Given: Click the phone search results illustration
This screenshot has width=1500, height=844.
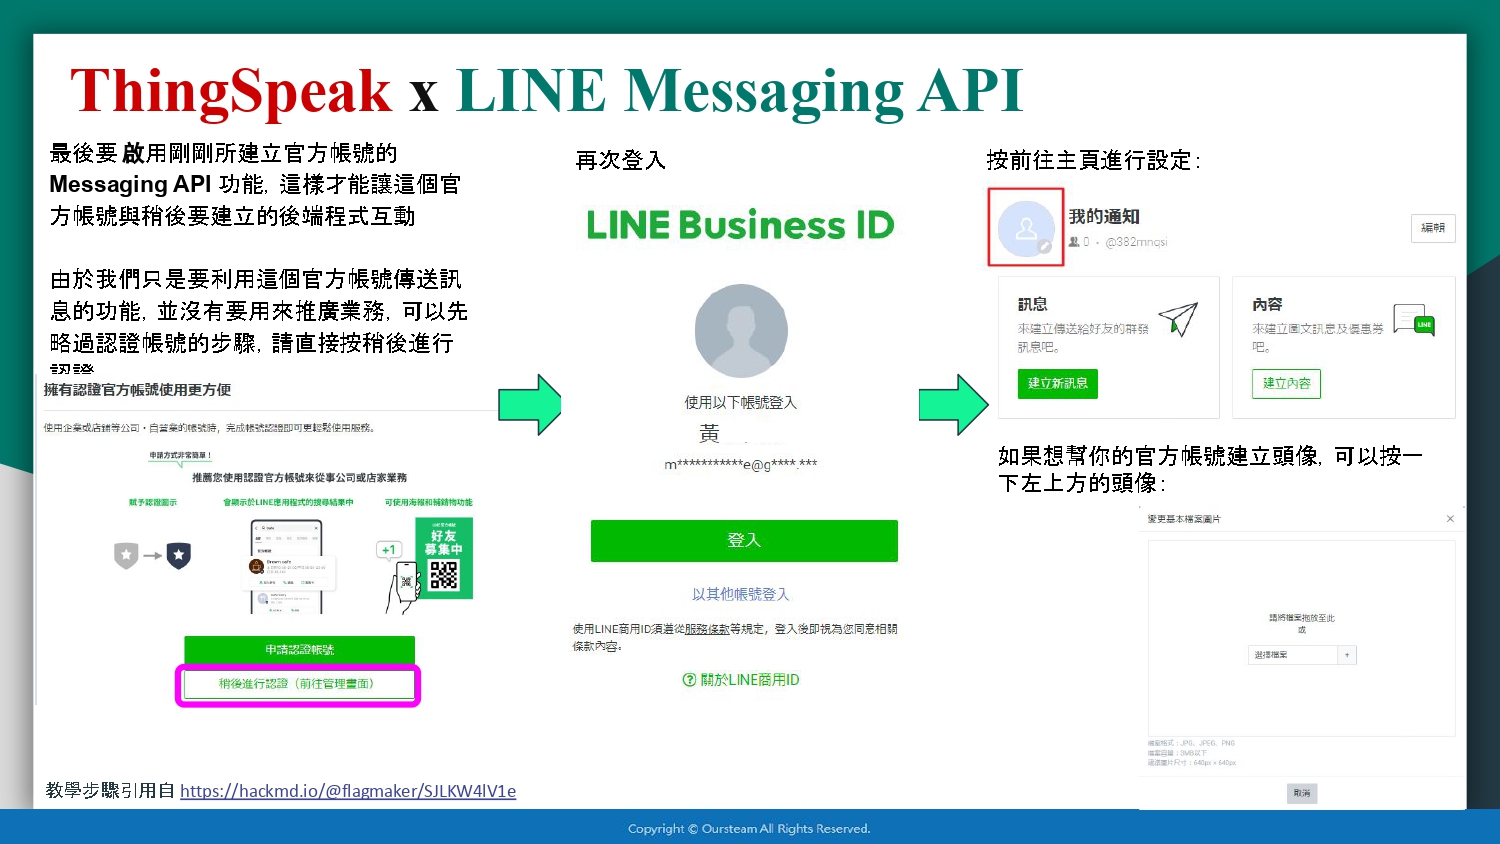Looking at the screenshot, I should pyautogui.click(x=287, y=566).
